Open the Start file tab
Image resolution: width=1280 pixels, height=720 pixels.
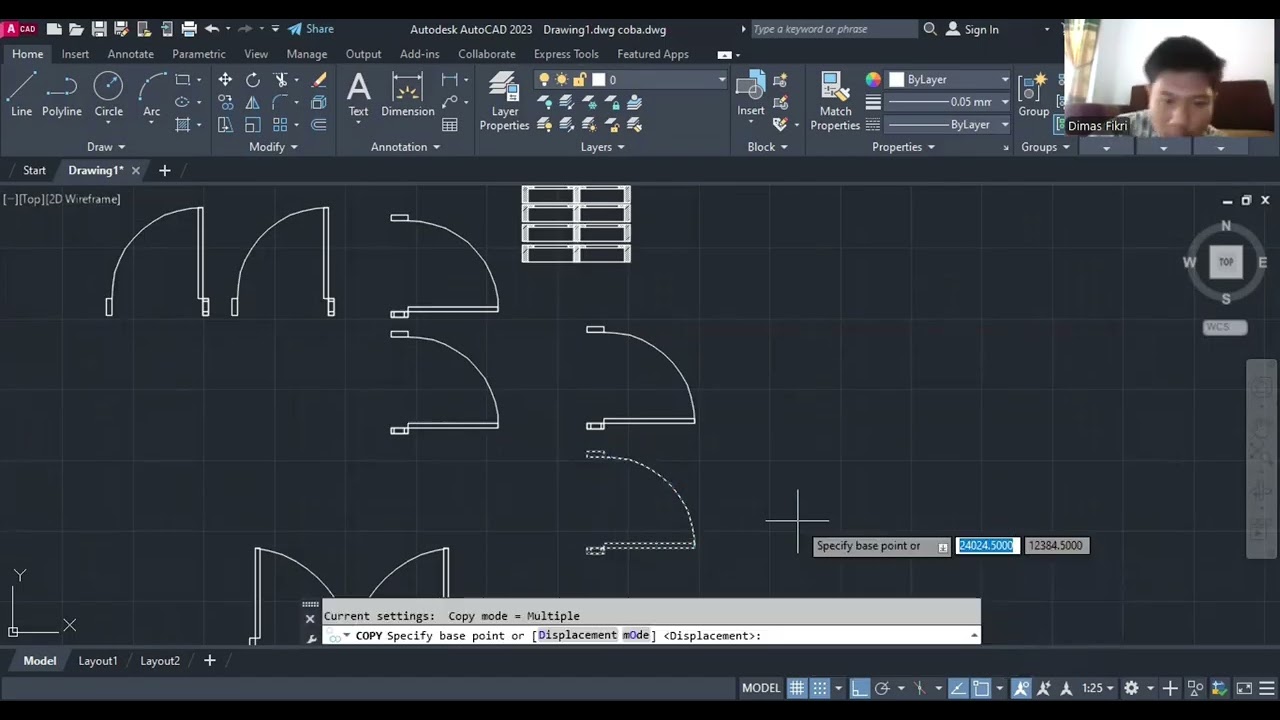click(35, 170)
